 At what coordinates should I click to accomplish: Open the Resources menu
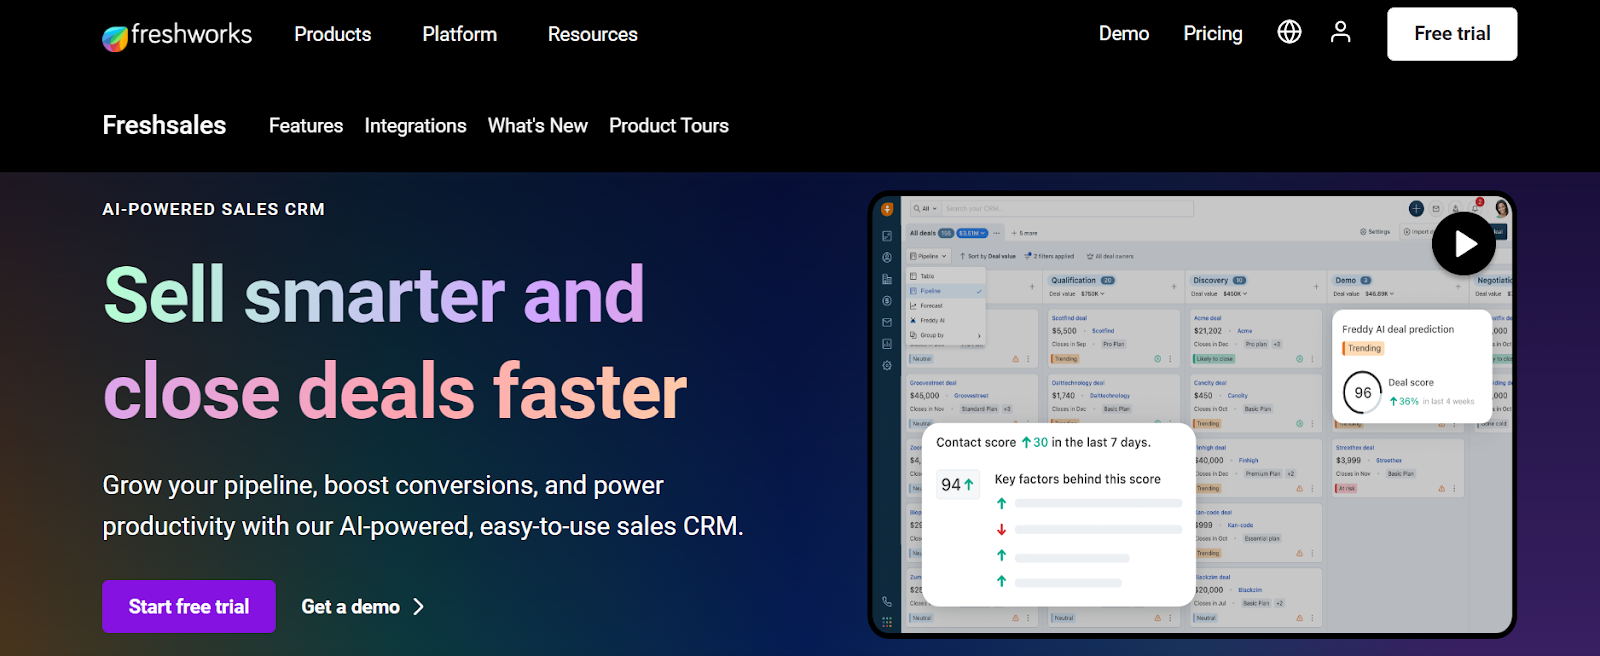[x=593, y=34]
